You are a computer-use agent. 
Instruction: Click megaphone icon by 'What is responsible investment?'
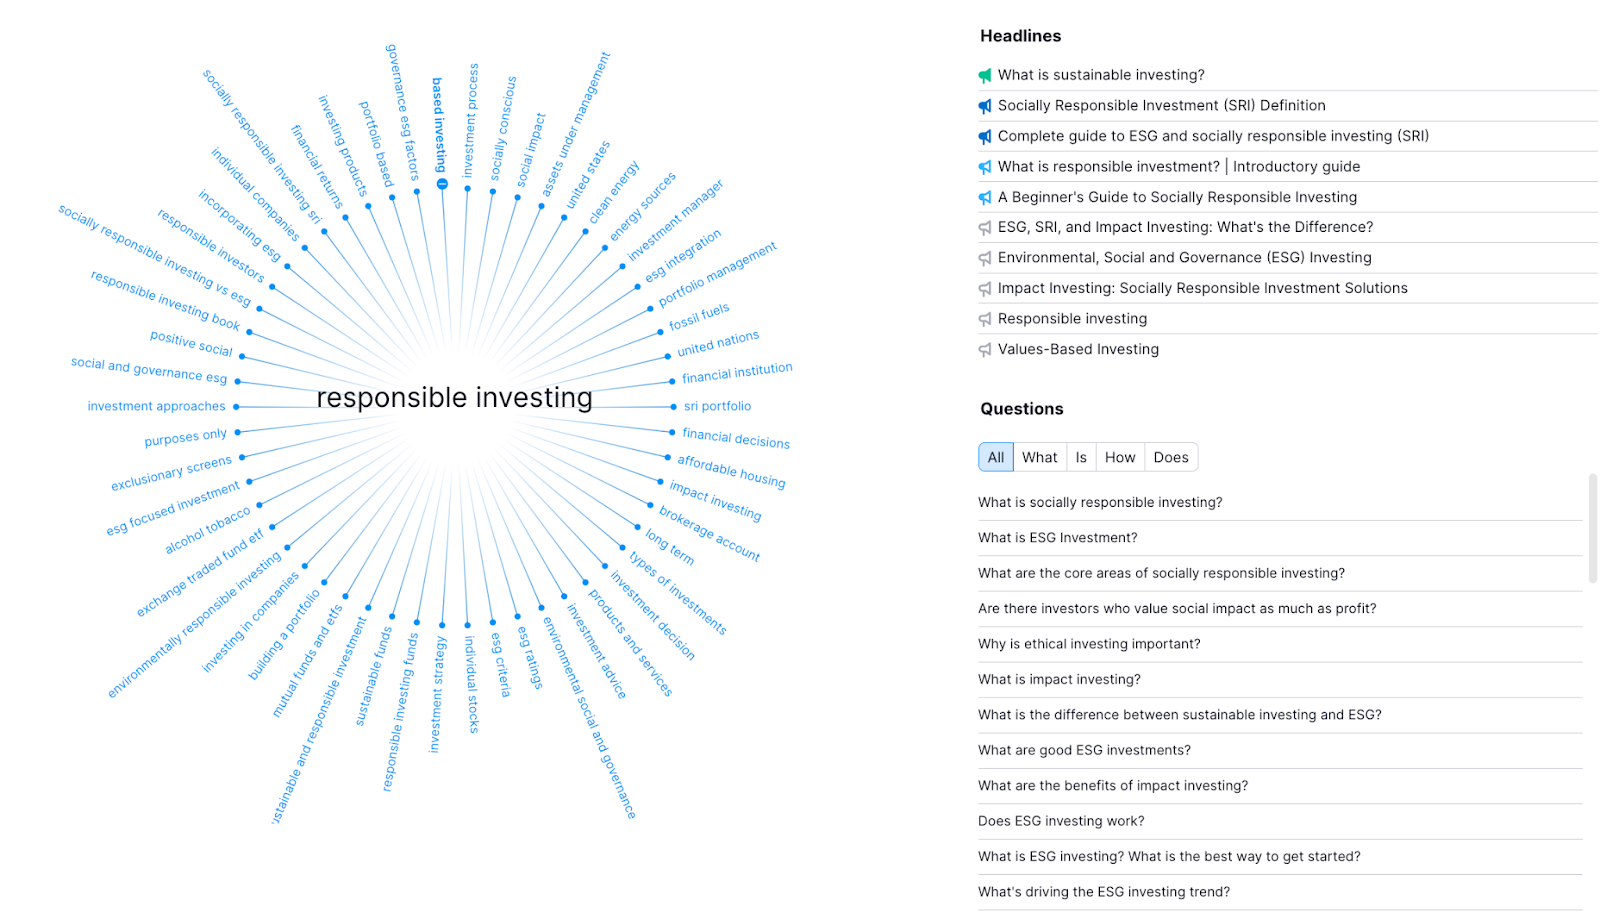(x=985, y=167)
